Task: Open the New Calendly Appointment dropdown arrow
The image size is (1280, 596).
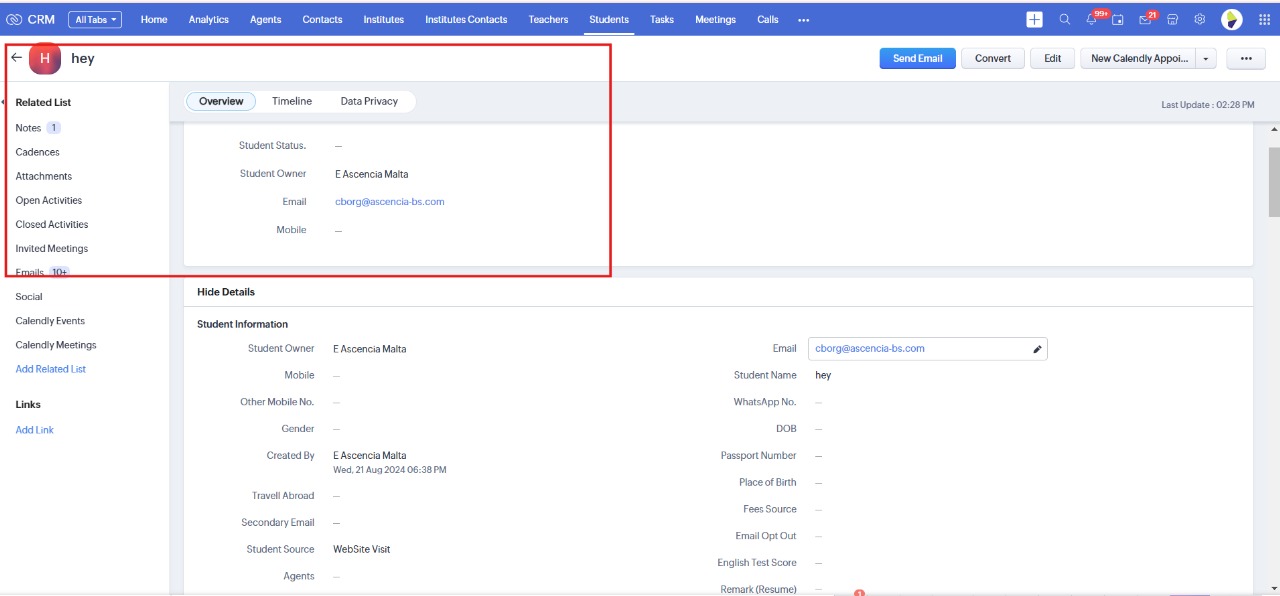Action: [x=1205, y=59]
